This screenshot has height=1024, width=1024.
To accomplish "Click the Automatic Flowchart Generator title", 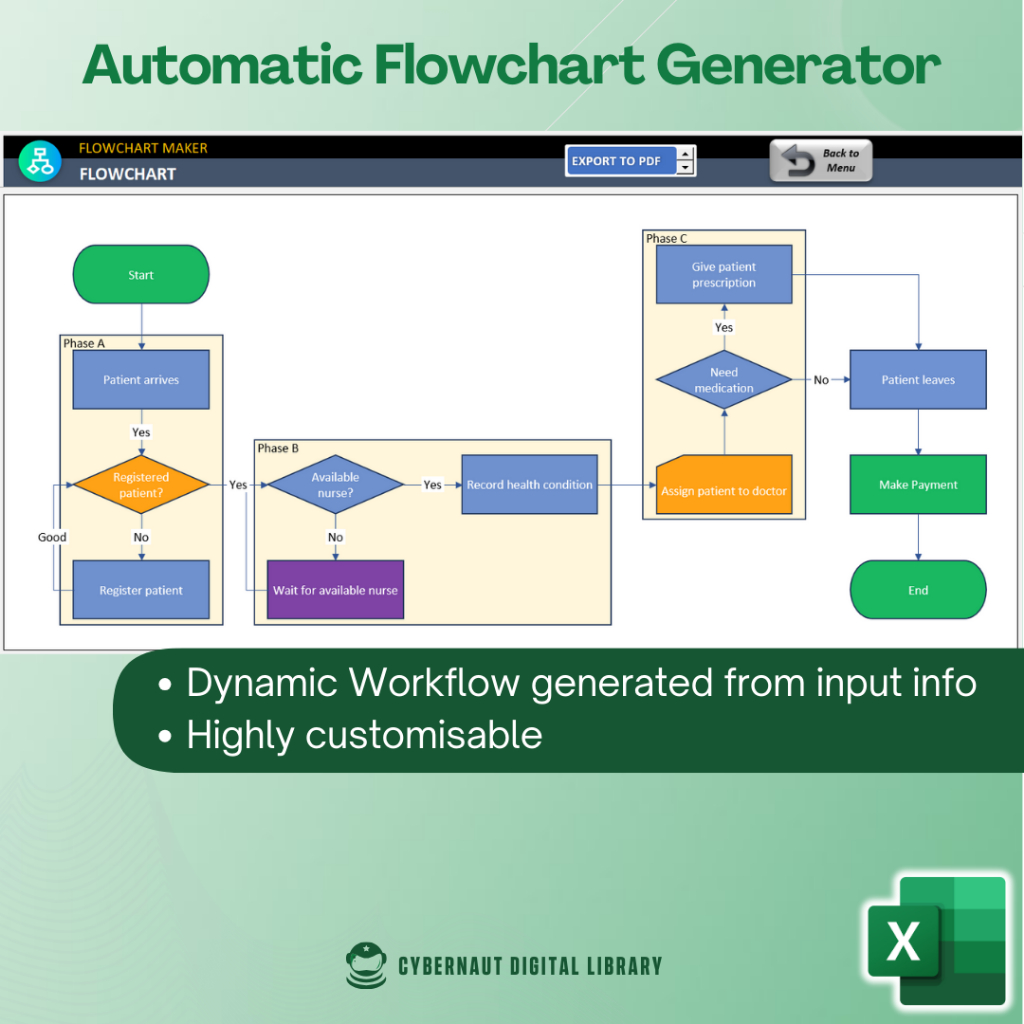I will (511, 65).
